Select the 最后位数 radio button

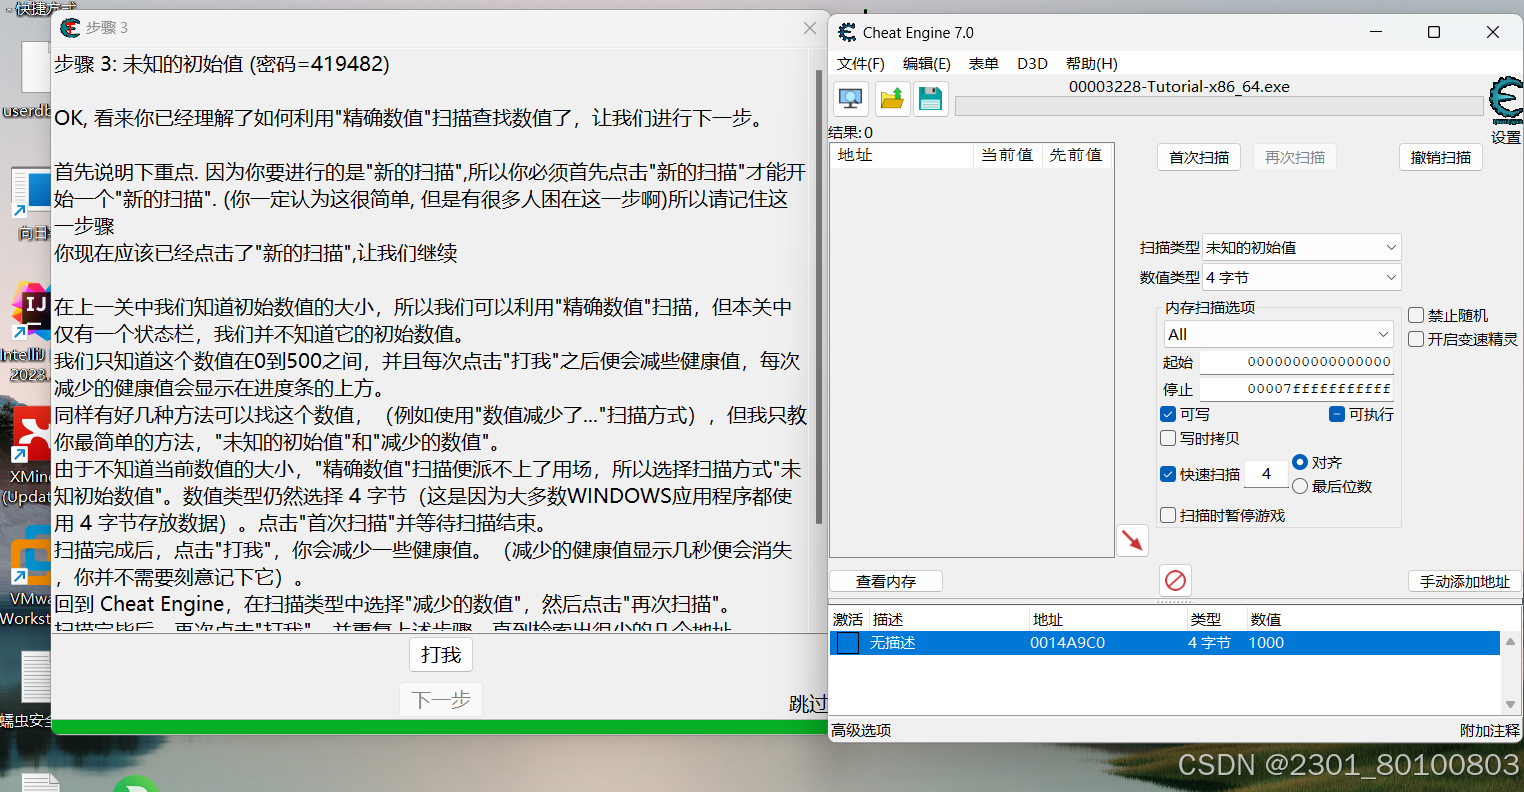click(x=1300, y=486)
